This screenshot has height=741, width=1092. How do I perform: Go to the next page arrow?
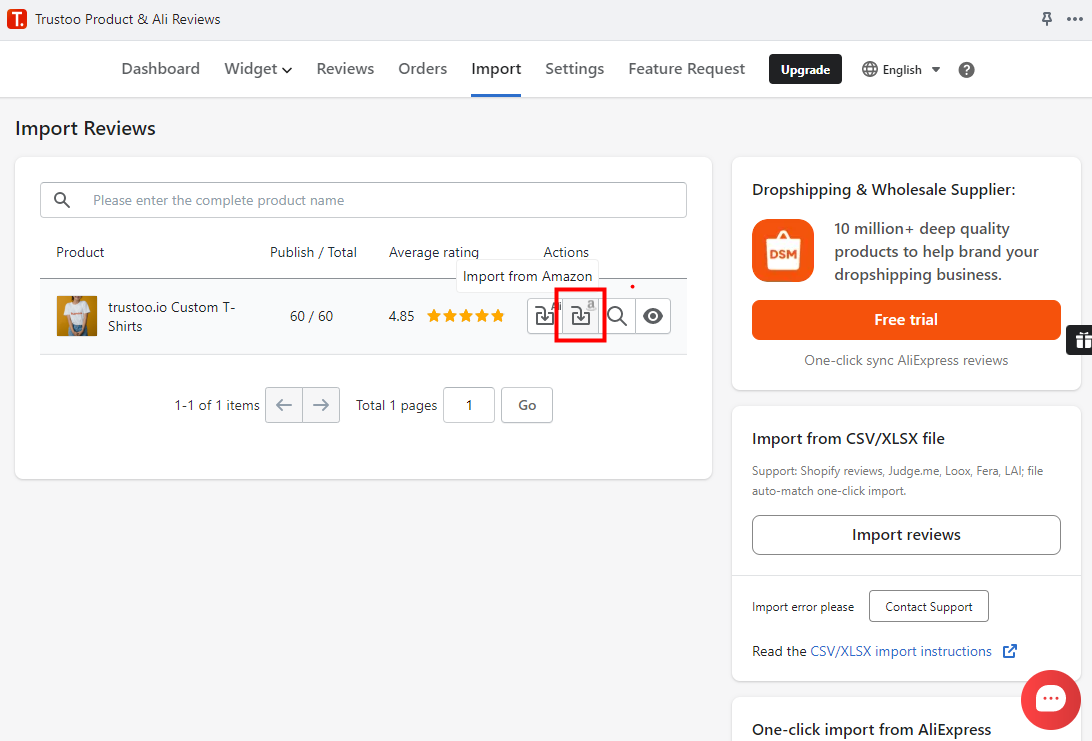321,405
